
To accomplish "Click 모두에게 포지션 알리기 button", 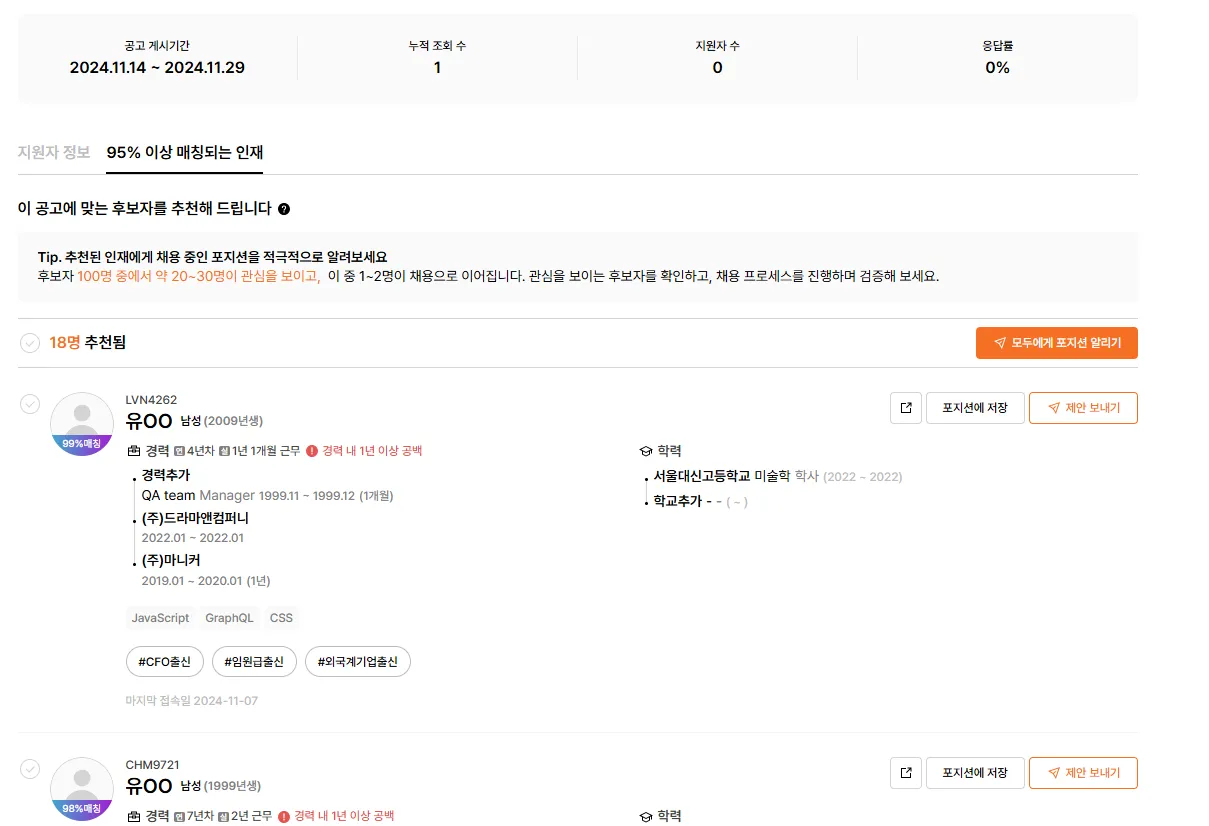I will tap(1057, 343).
